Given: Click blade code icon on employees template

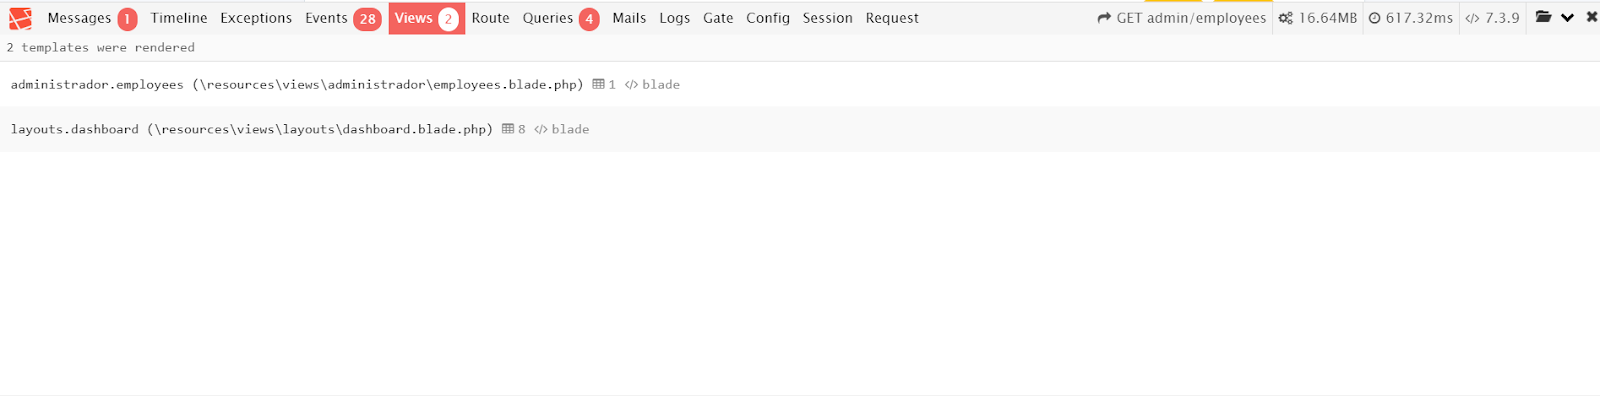Looking at the screenshot, I should pyautogui.click(x=631, y=85).
